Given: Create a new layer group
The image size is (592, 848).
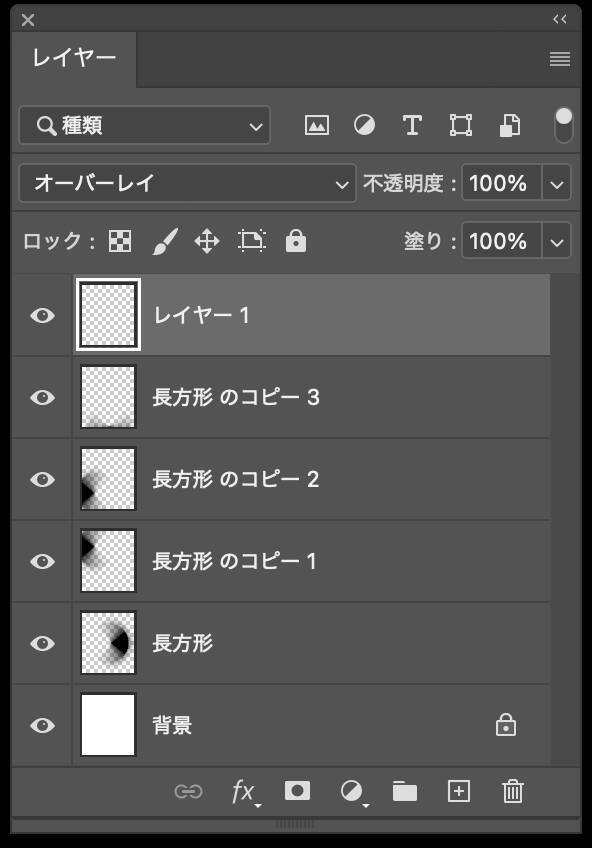Looking at the screenshot, I should pyautogui.click(x=404, y=791).
